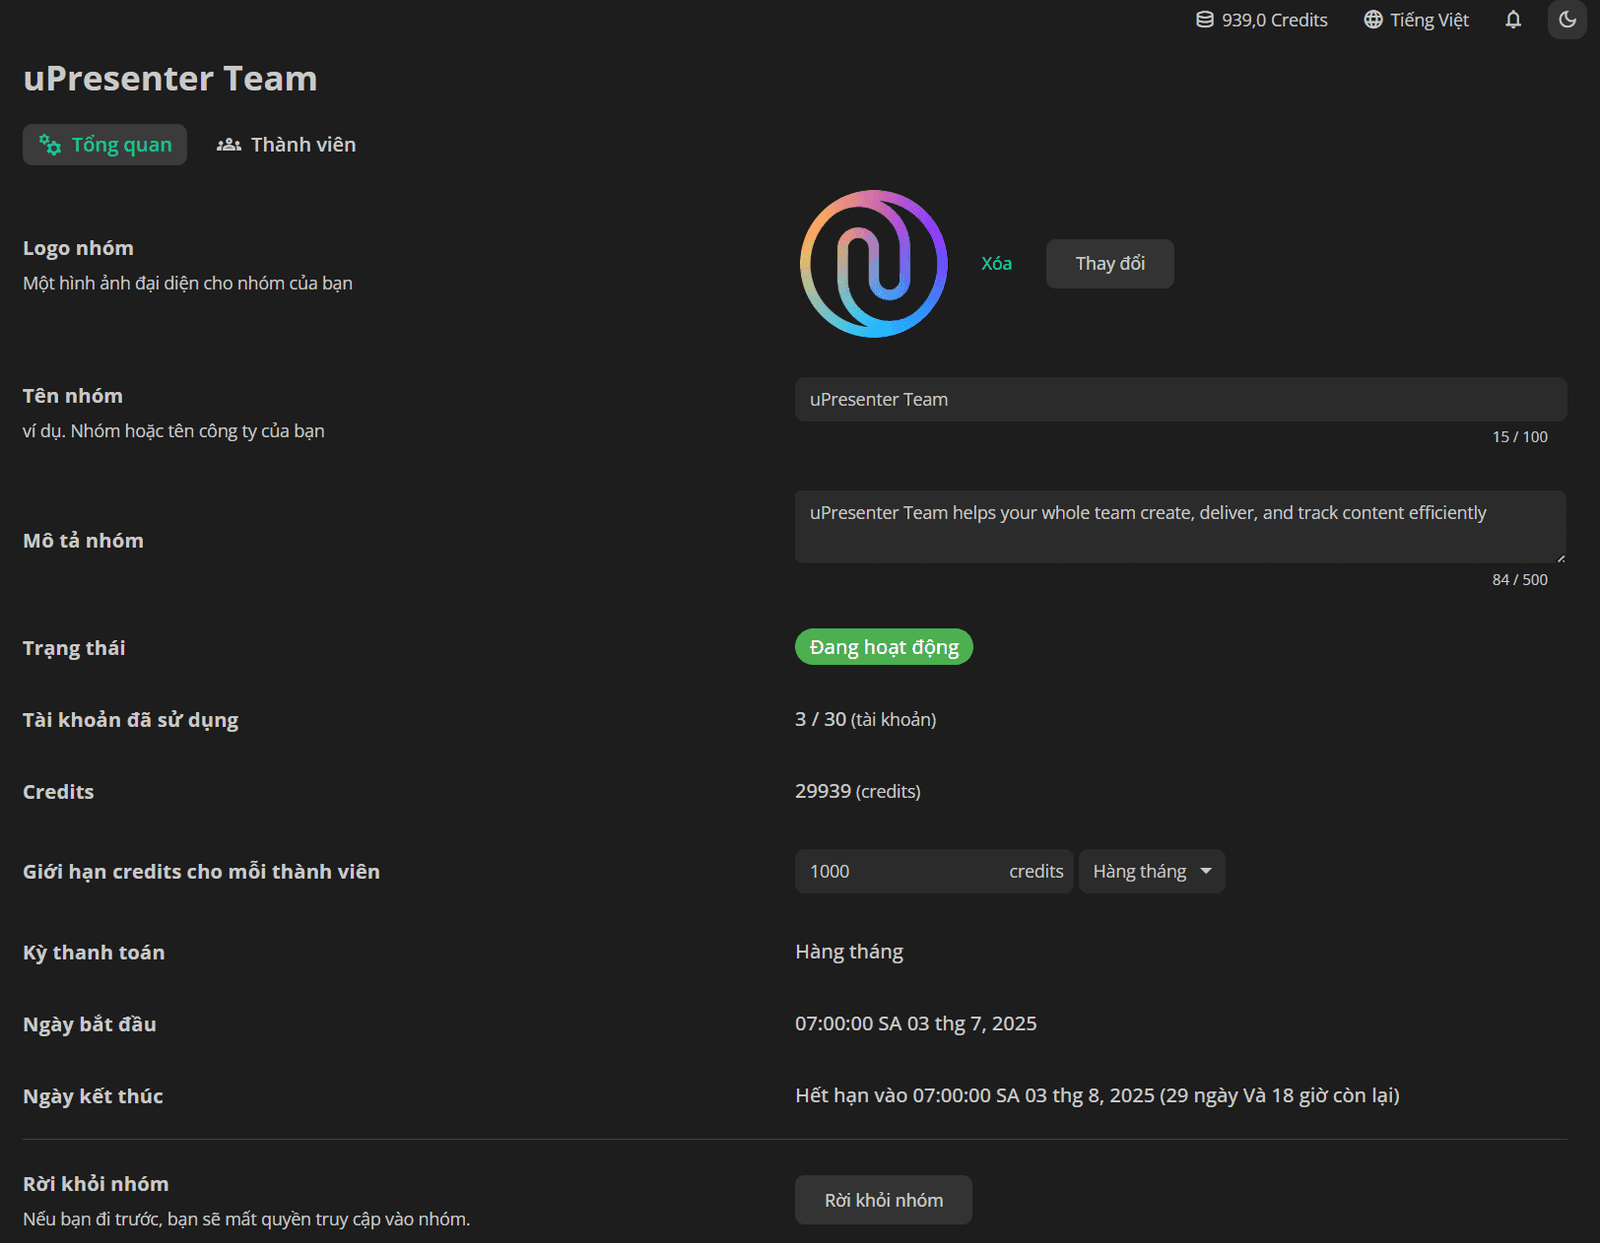Click the Xóa logo link

tap(996, 264)
